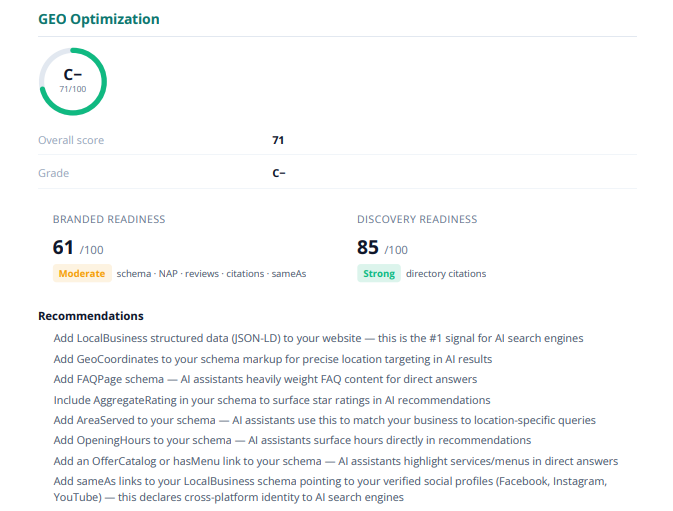The image size is (673, 511).
Task: Click the BRANDED READINESS heading
Action: [109, 219]
